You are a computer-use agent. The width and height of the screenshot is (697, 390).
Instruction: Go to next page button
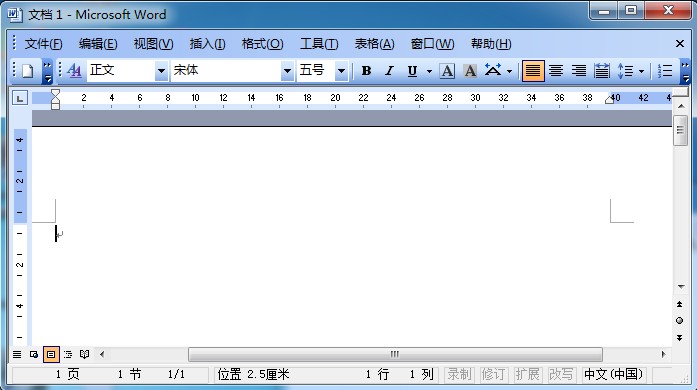pos(680,338)
